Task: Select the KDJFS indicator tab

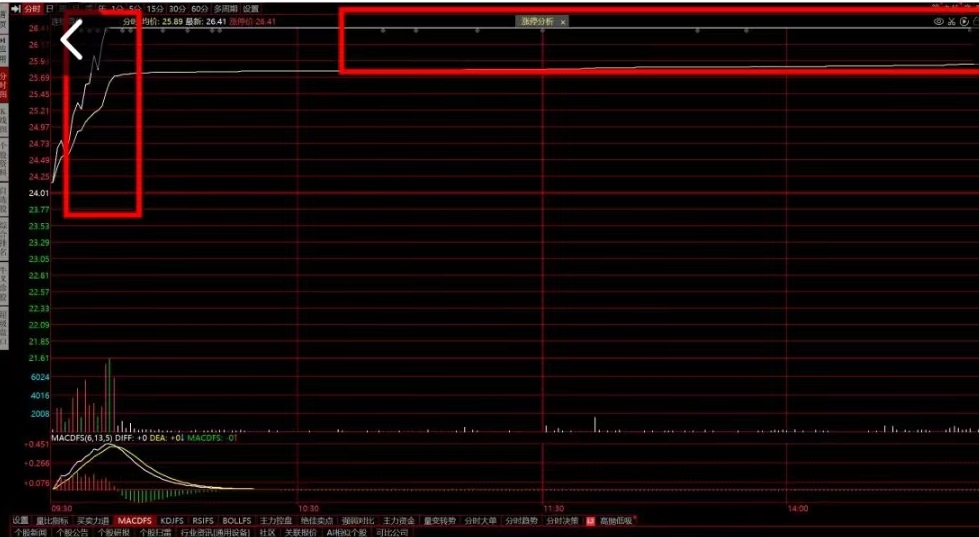Action: [172, 520]
